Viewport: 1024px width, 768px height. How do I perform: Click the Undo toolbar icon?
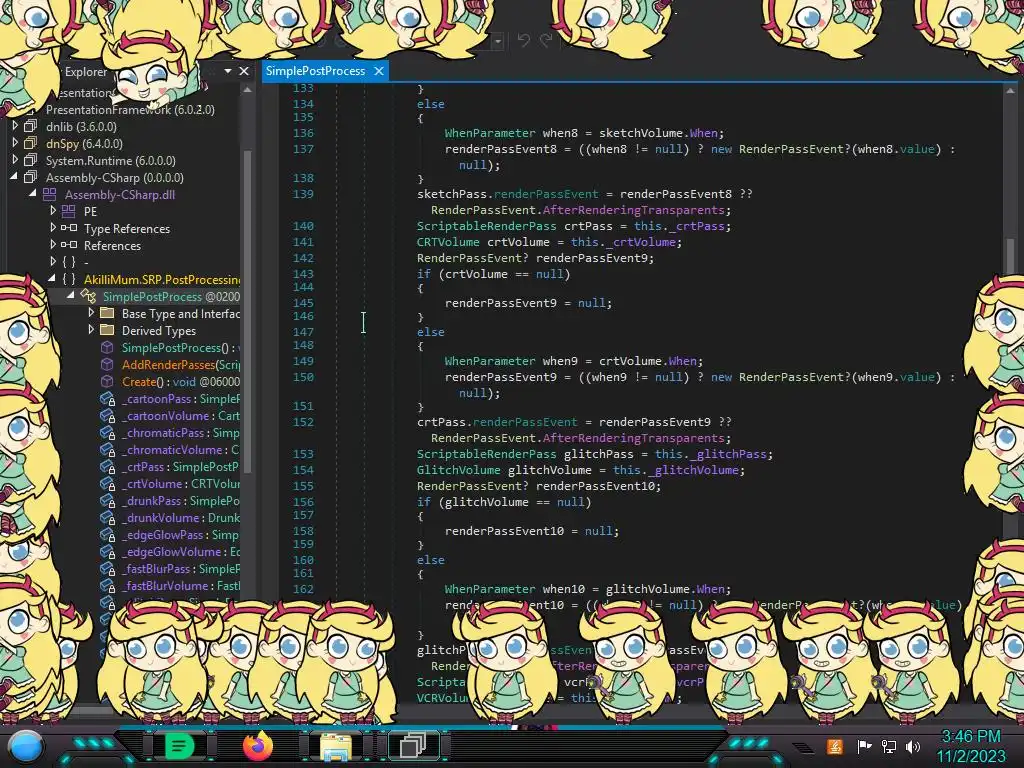[x=523, y=40]
